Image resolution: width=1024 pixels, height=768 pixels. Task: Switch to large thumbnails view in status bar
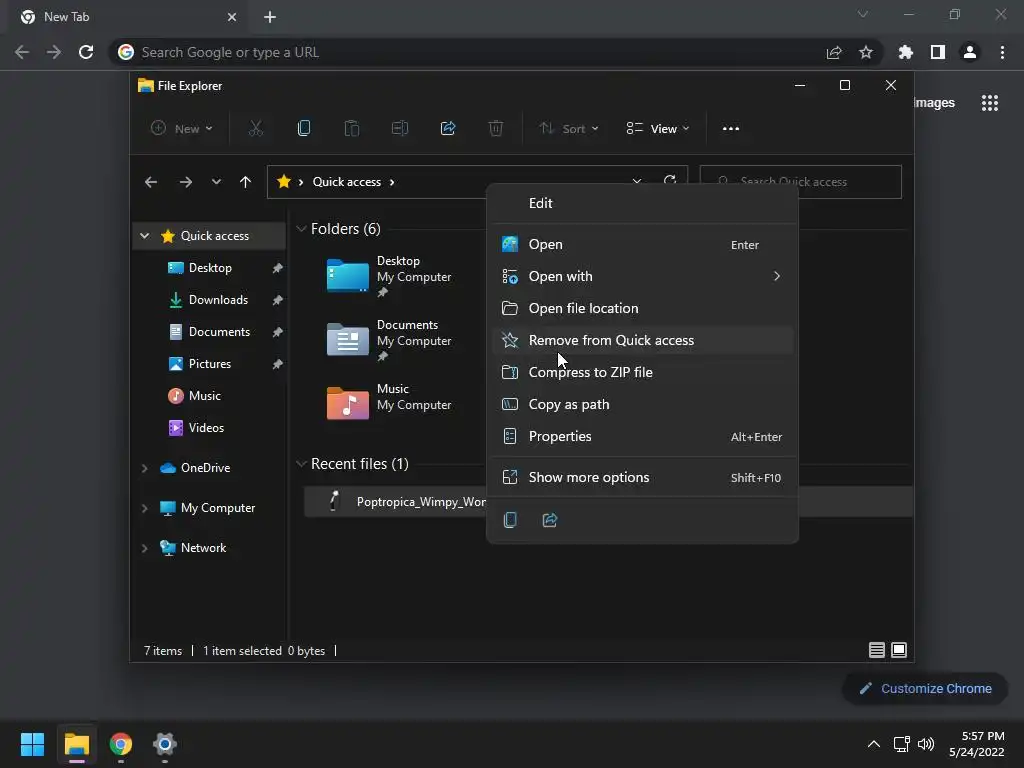[x=899, y=650]
